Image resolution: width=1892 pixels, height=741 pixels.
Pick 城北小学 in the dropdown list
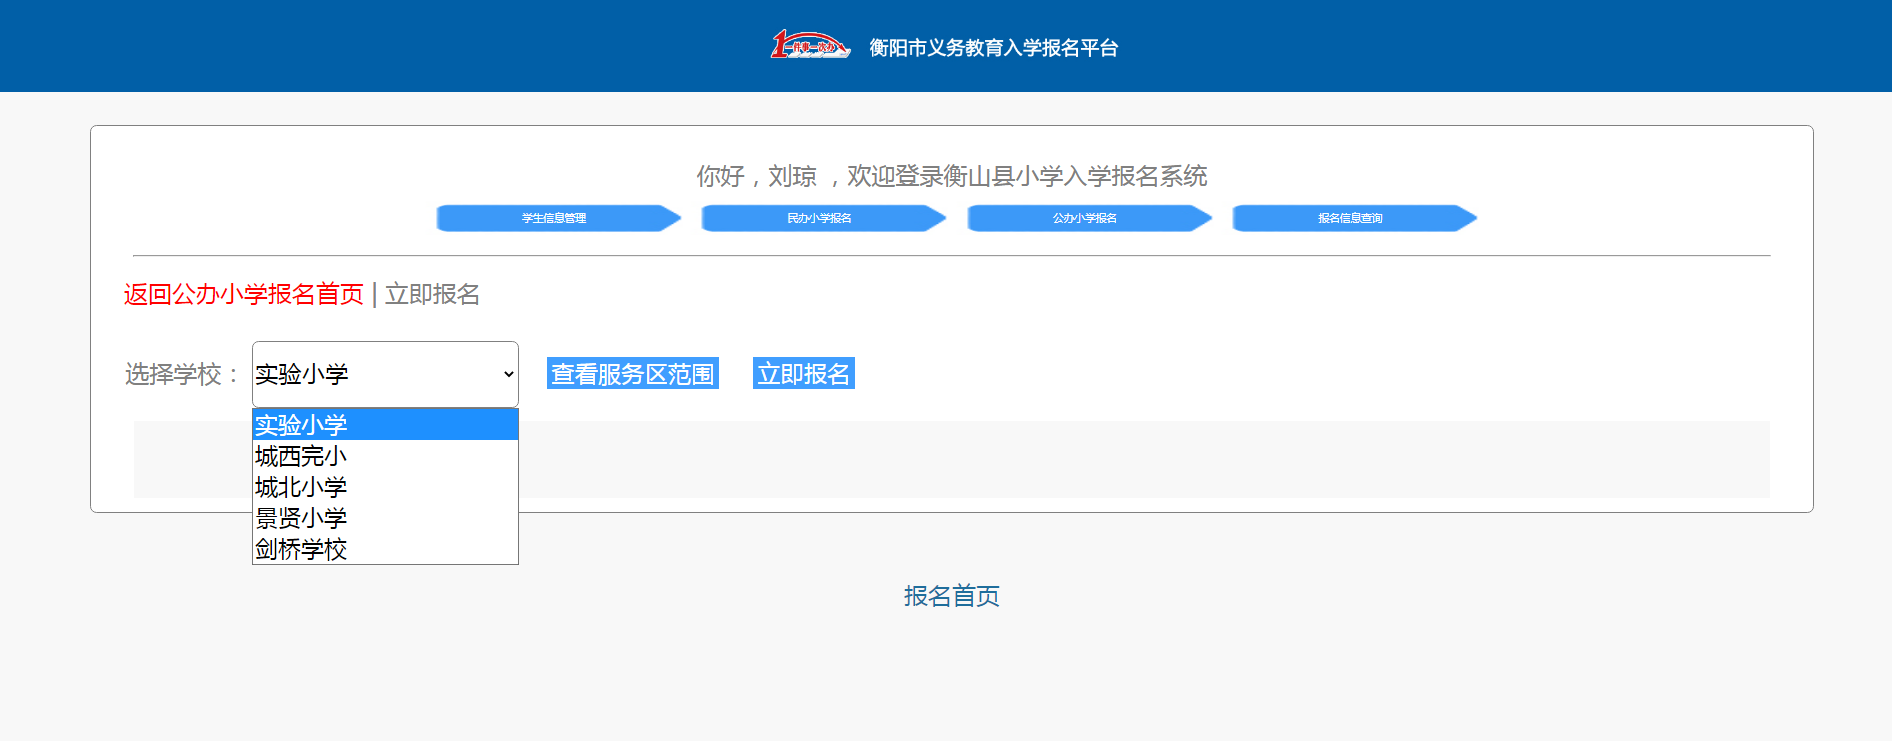pos(385,487)
